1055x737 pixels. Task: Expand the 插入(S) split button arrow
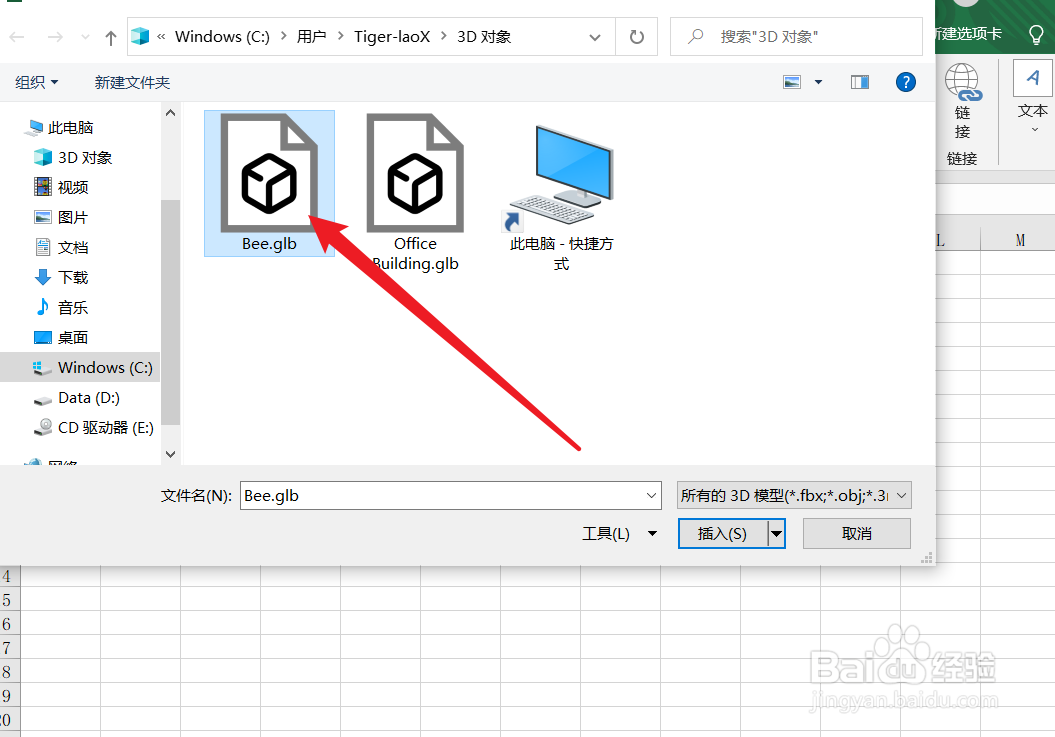[777, 533]
